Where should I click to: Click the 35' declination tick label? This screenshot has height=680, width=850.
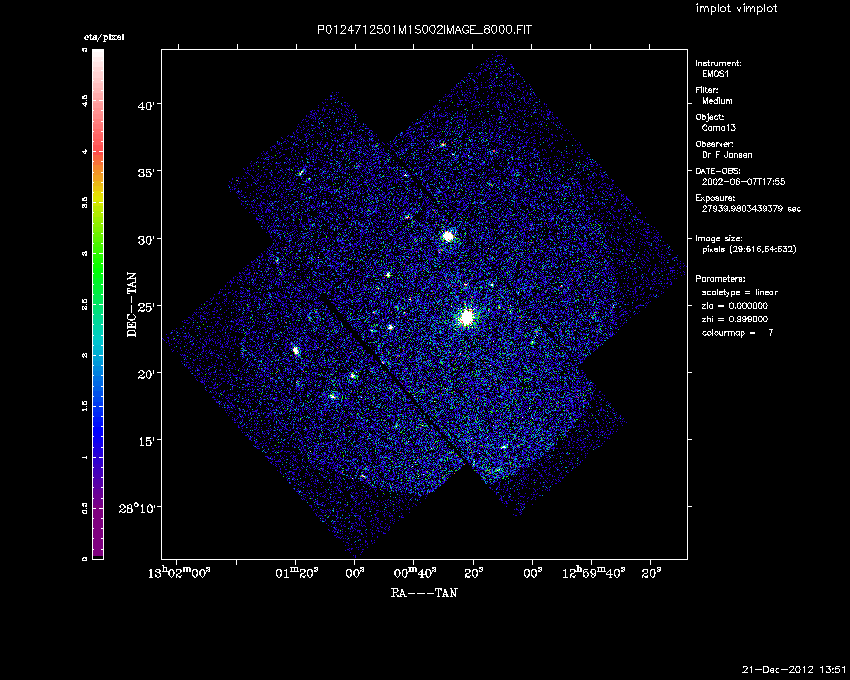(146, 172)
